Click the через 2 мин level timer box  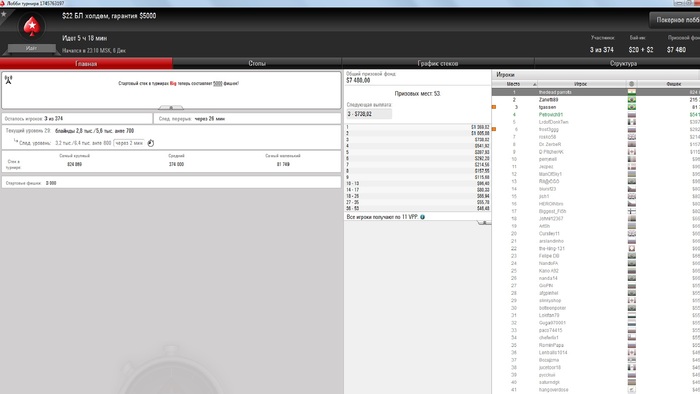129,143
